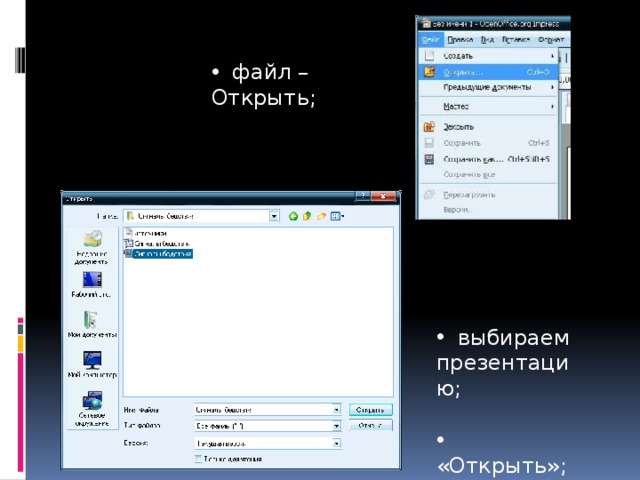640x480 pixels.
Task: Click the grayed Сохранить floppy disk icon
Action: [x=429, y=143]
